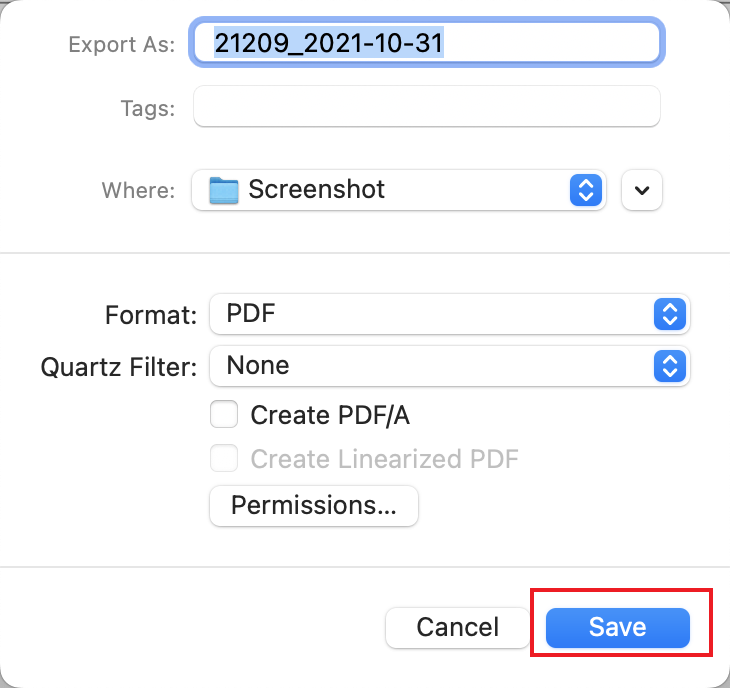Screen dimensions: 730x688
Task: Click the "Export As:" label text
Action: 121,44
